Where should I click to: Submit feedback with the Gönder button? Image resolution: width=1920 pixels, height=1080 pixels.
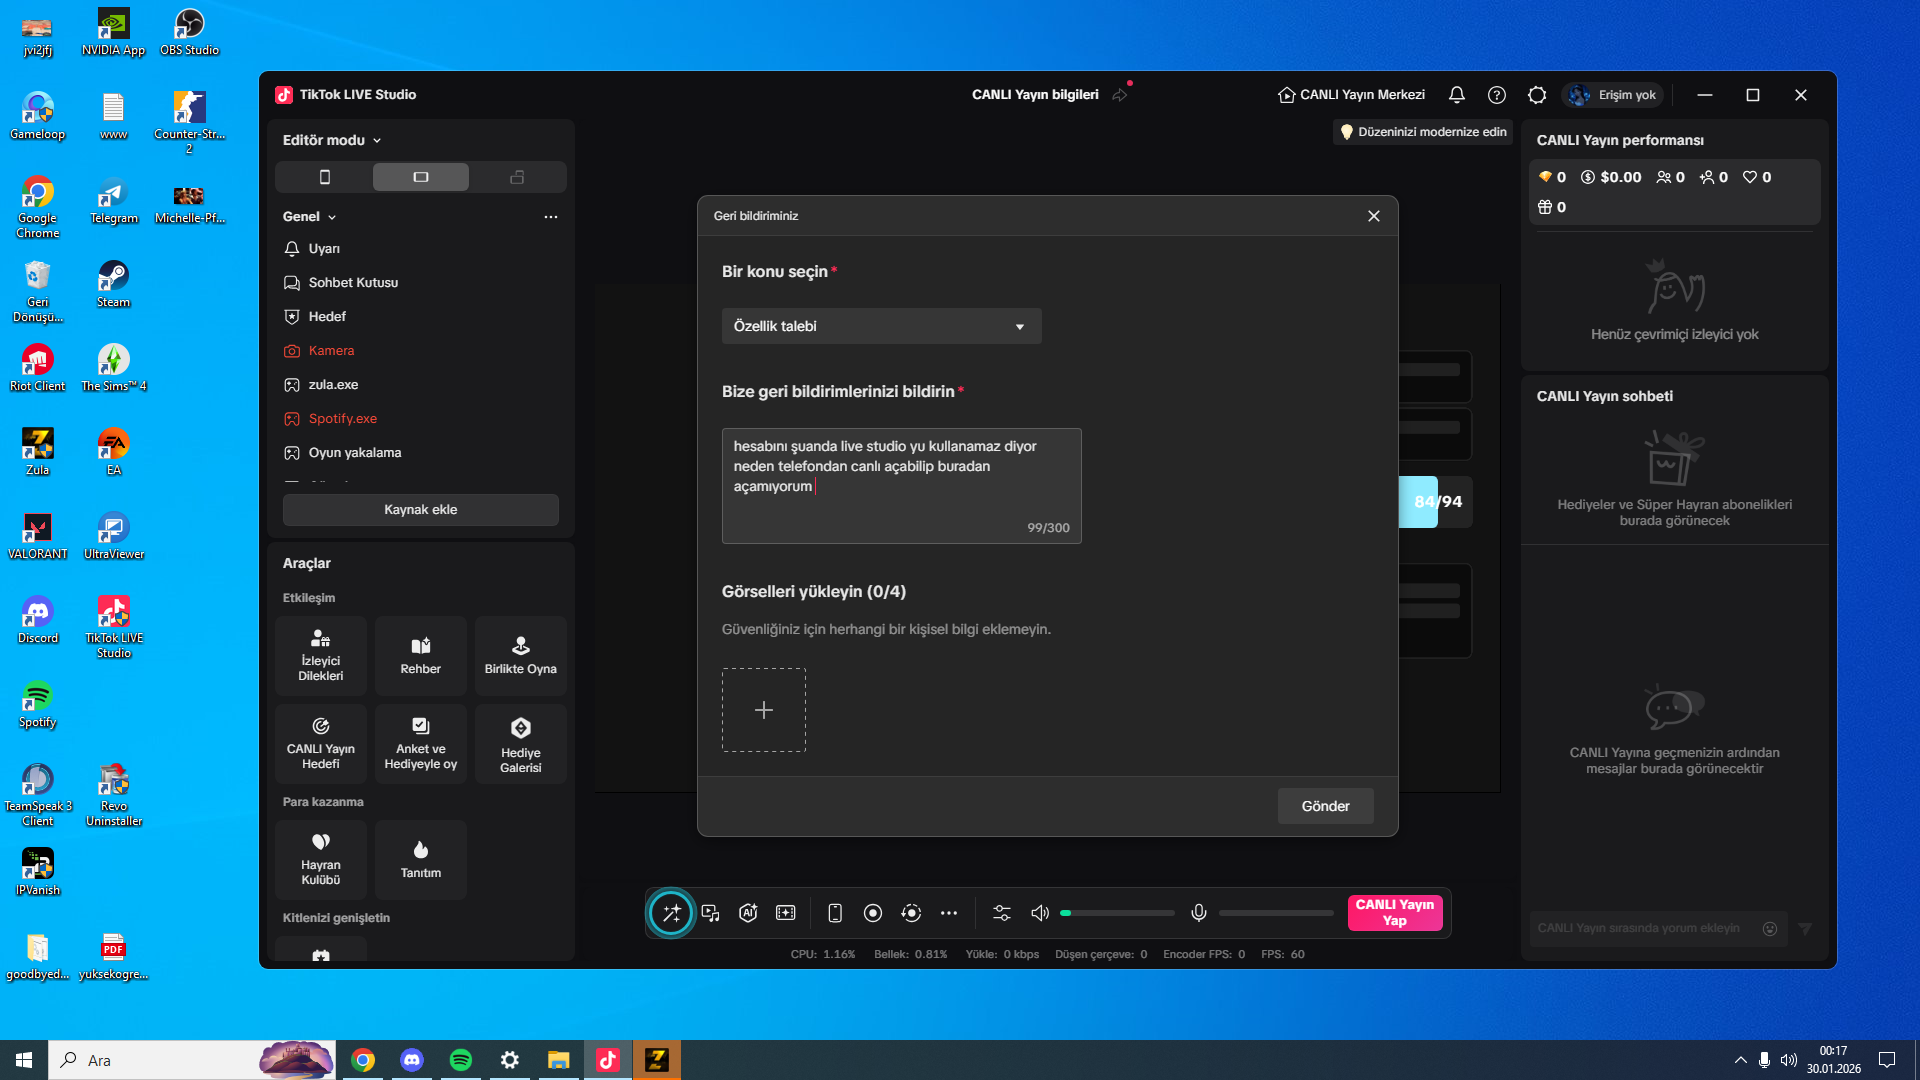coord(1325,806)
